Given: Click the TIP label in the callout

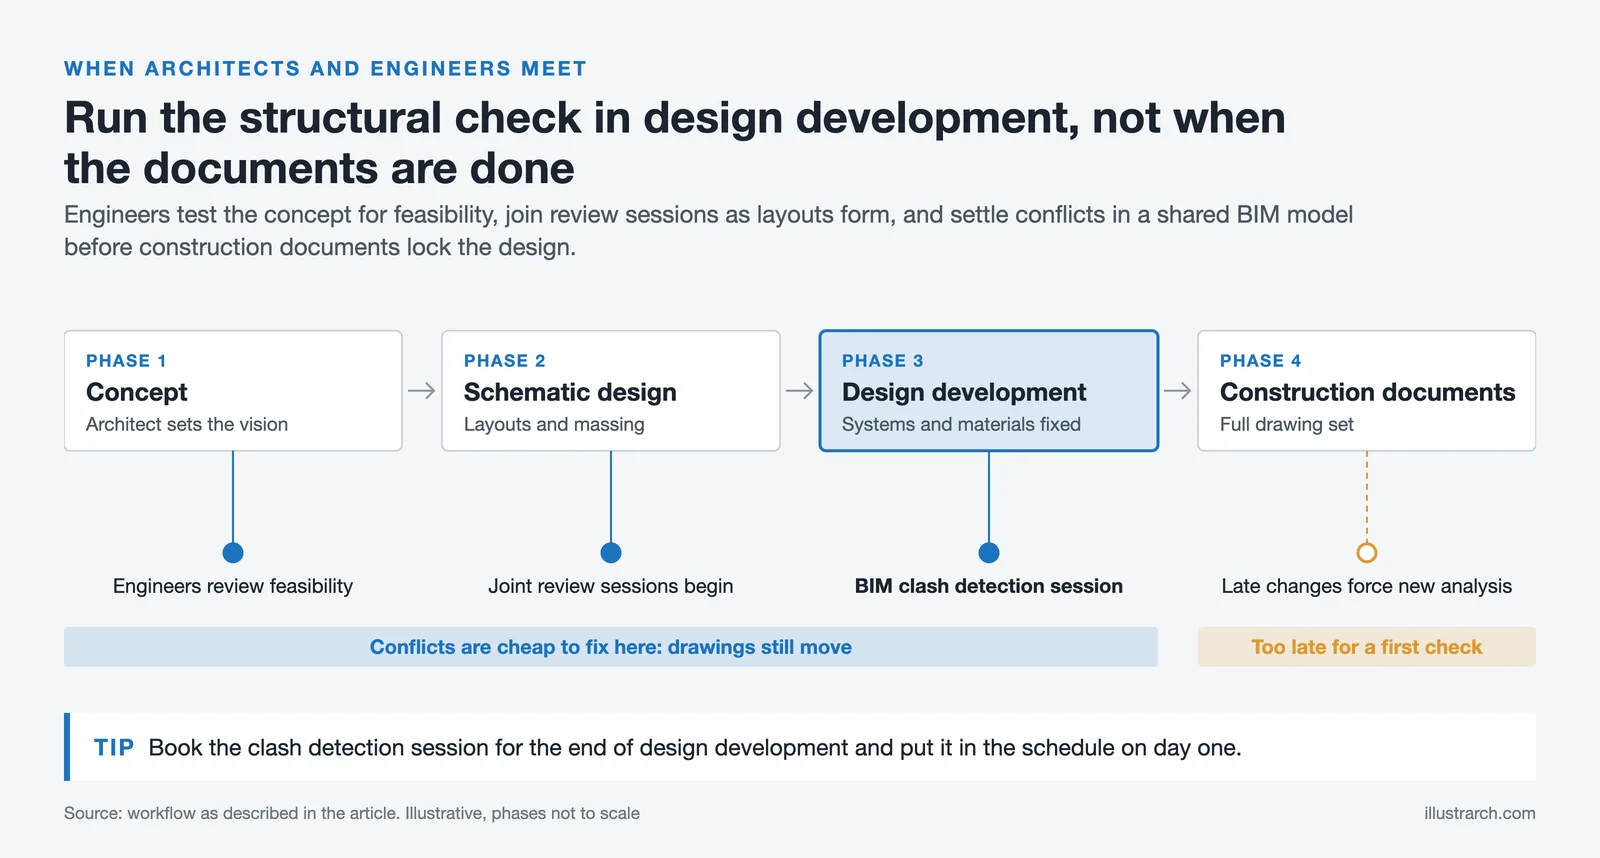Looking at the screenshot, I should click(x=114, y=748).
